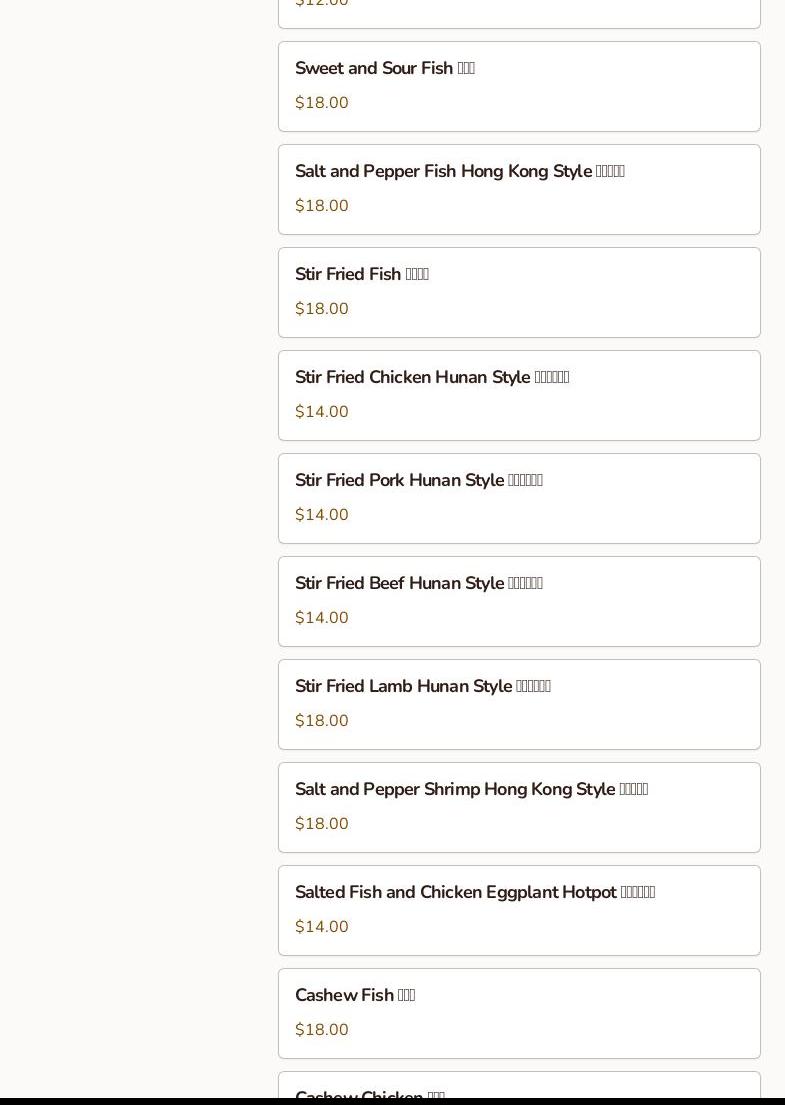Choose the Stir Fried Fish dish
The width and height of the screenshot is (785, 1105).
(x=361, y=275)
